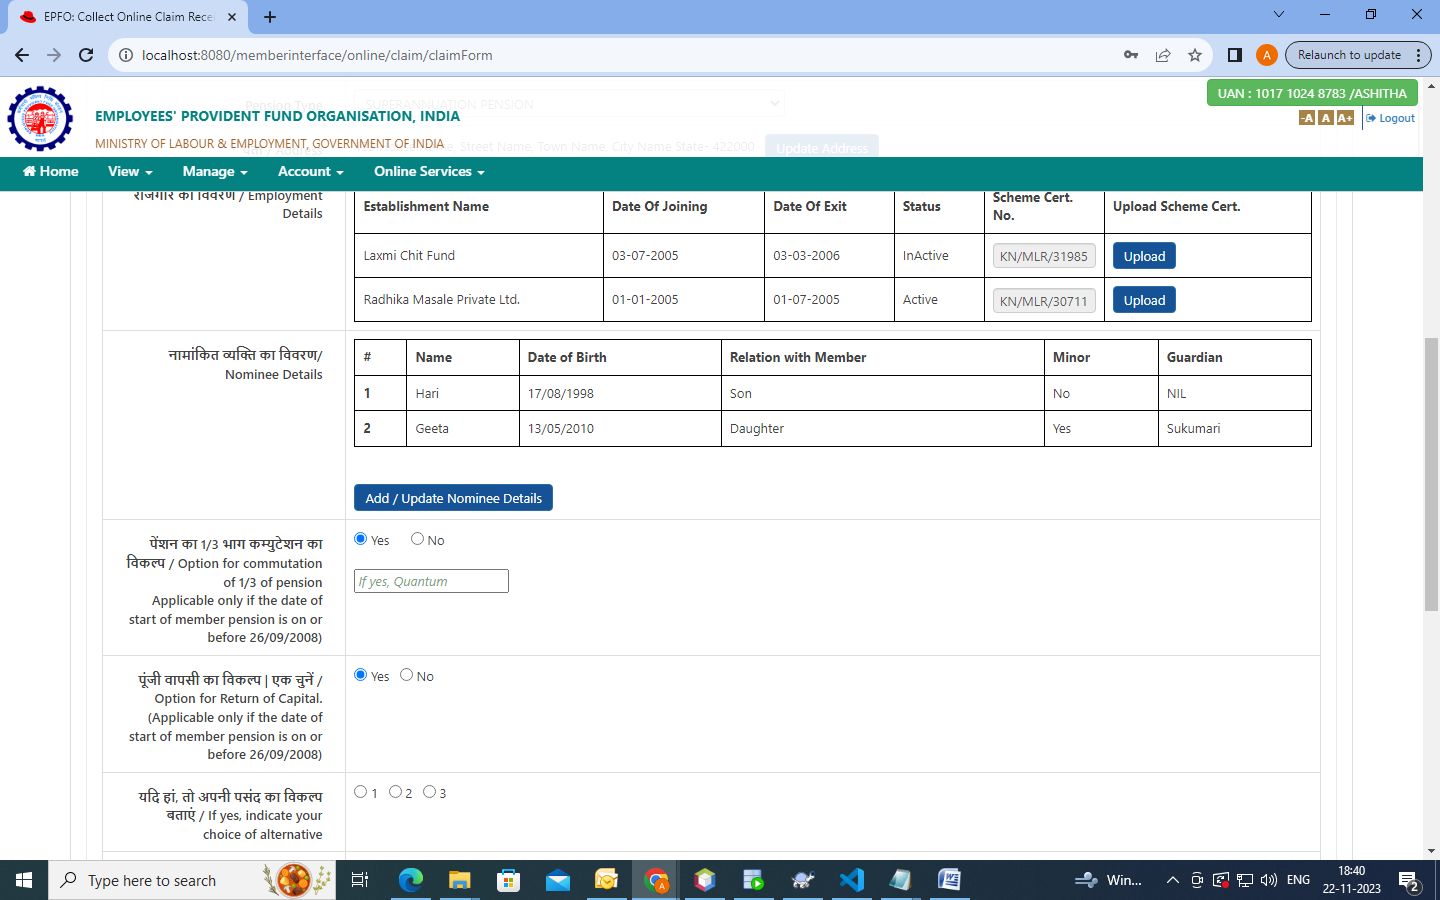Select Yes for Return of Capital option
The image size is (1440, 900).
tap(361, 675)
